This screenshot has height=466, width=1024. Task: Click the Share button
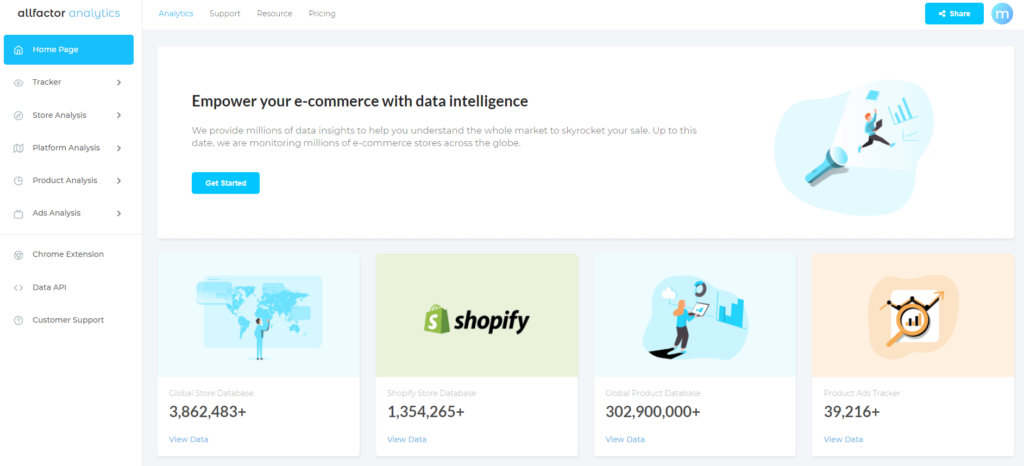954,14
